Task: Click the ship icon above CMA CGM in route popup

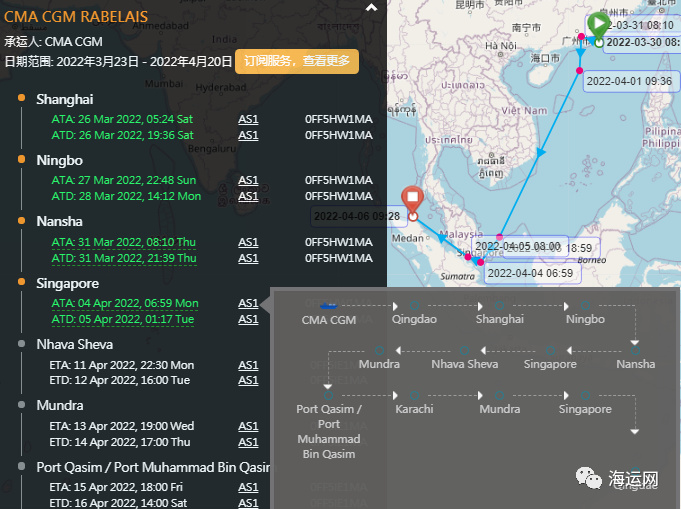Action: click(x=328, y=306)
